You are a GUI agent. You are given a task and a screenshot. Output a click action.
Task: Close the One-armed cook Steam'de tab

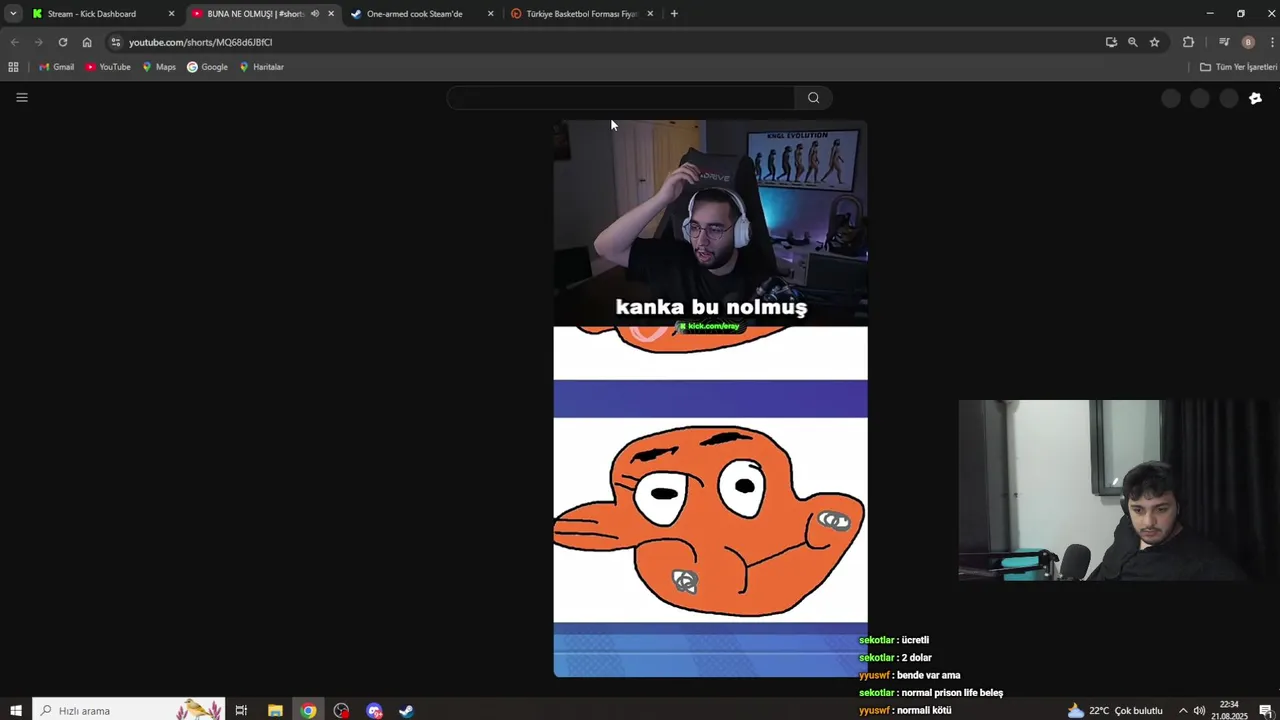point(490,14)
